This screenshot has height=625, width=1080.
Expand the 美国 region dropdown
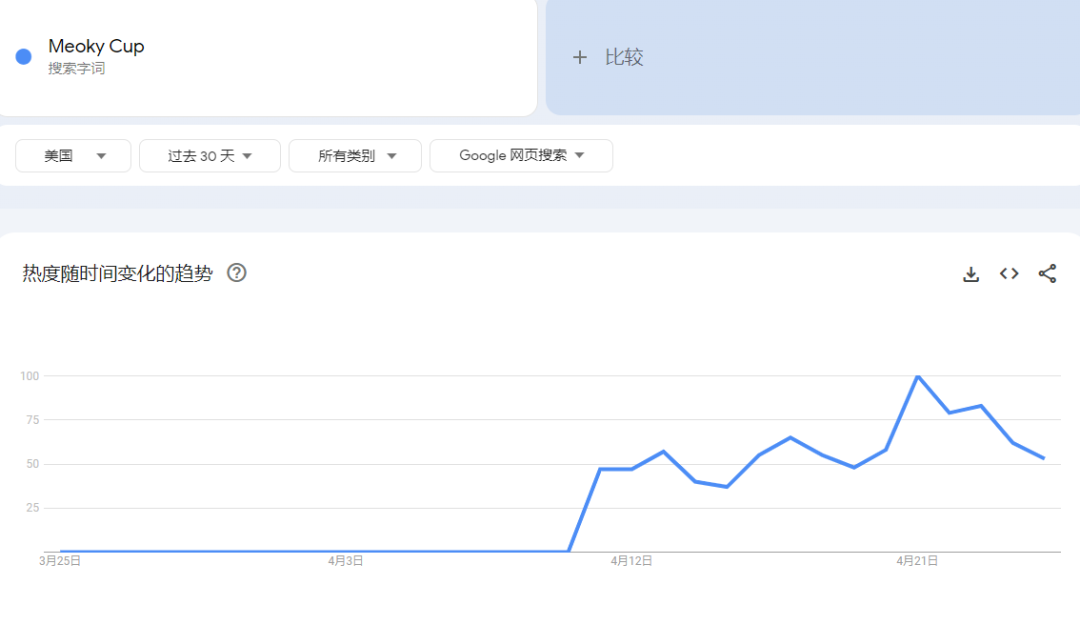point(73,156)
